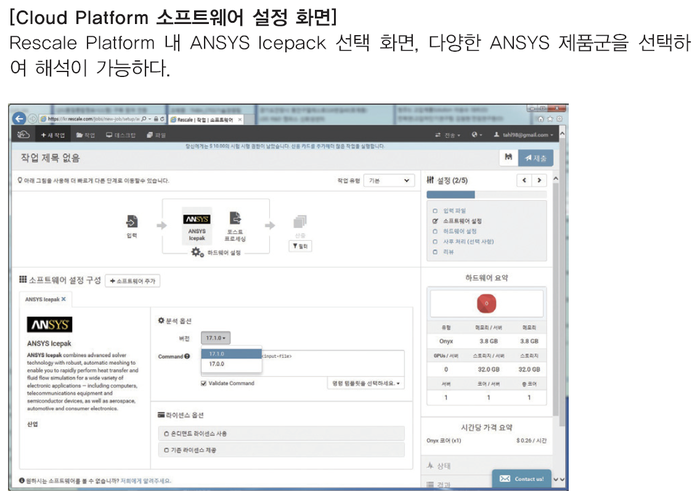Click the browser back arrow button
Screen dimensions: 700x502
19,118
